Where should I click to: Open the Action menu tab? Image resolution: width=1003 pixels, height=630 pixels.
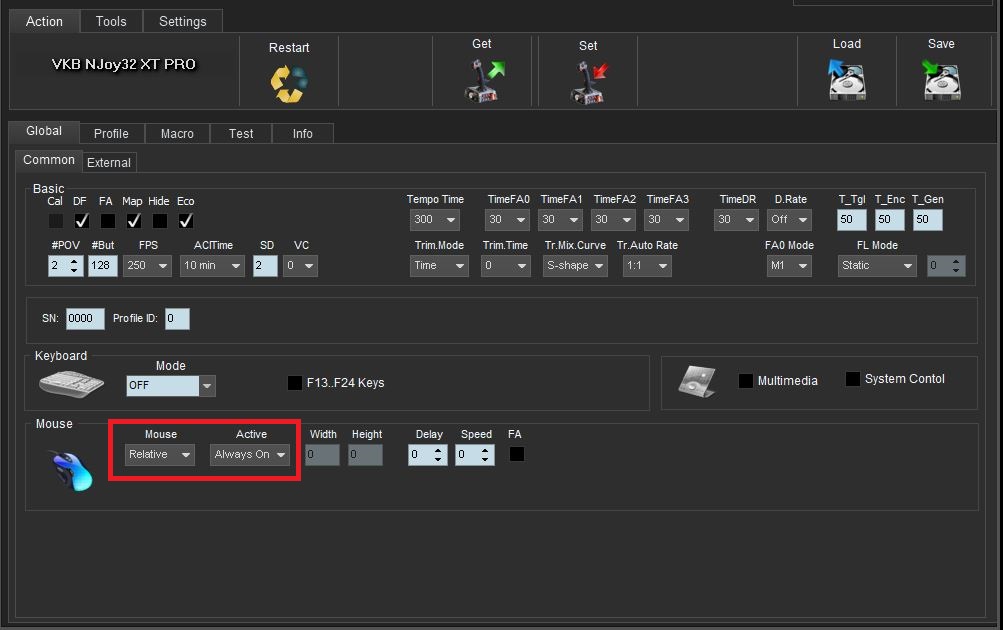[44, 21]
